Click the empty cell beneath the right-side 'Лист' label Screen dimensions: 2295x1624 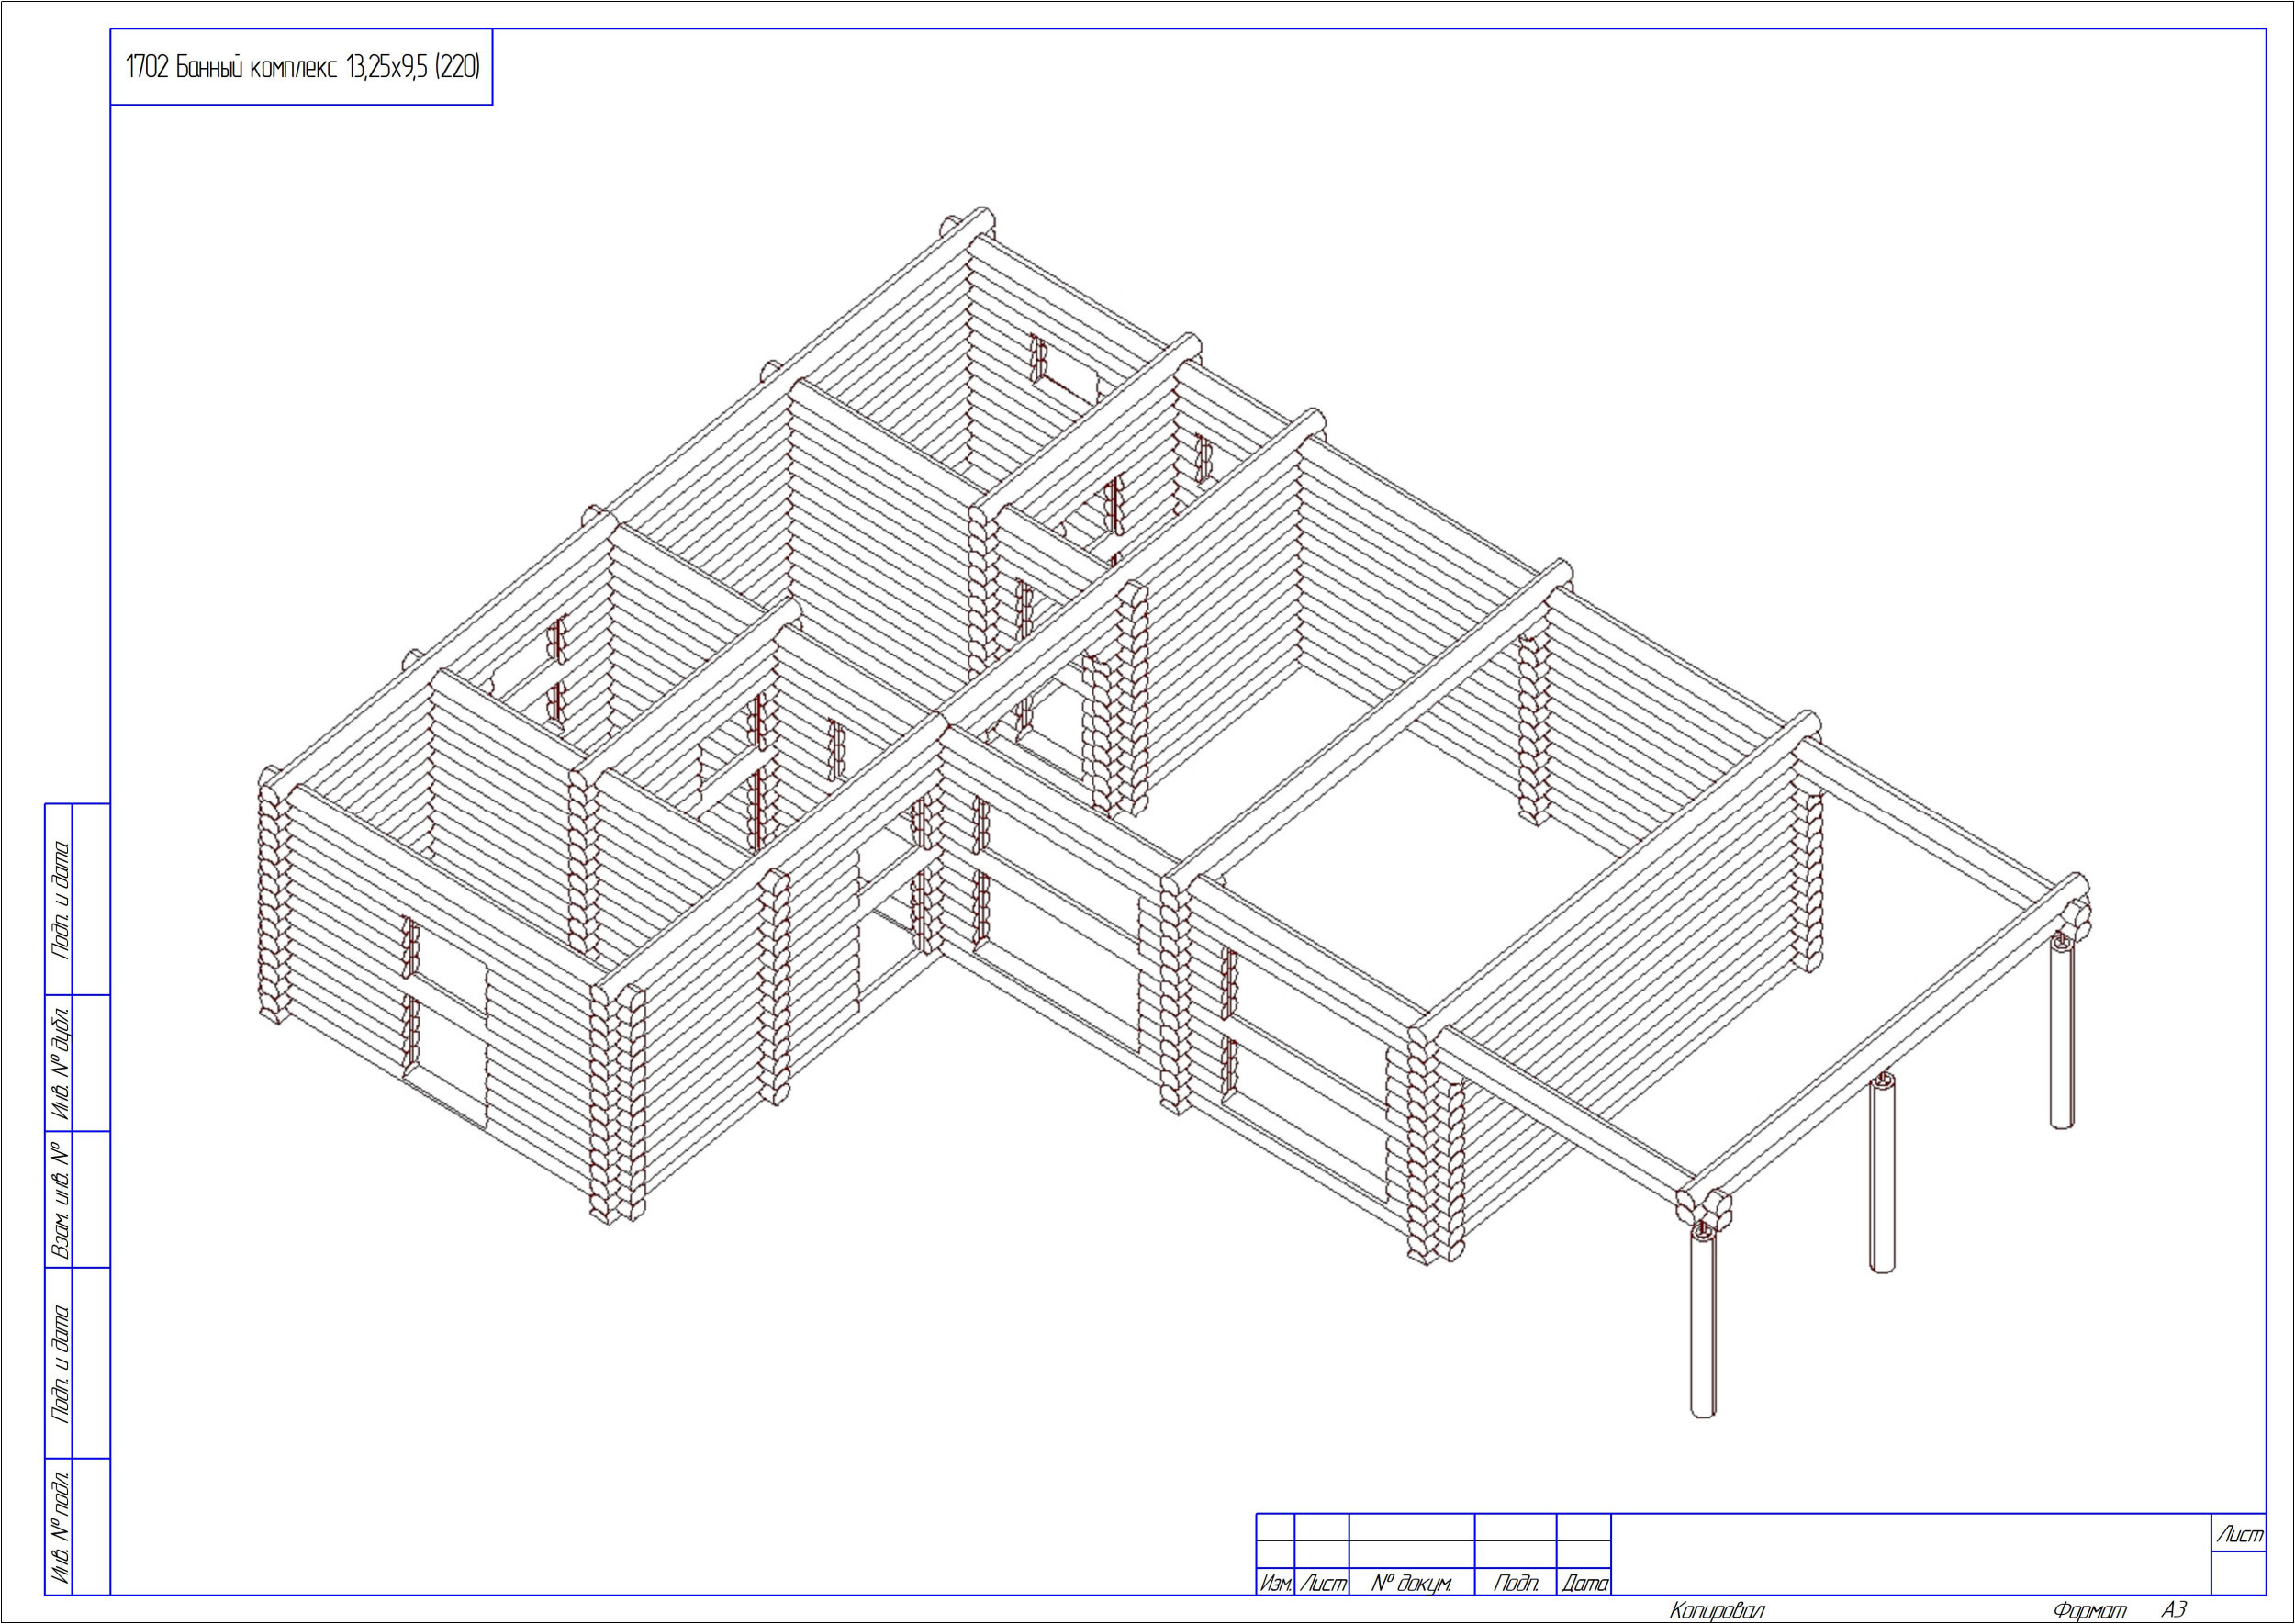(x=2238, y=1573)
